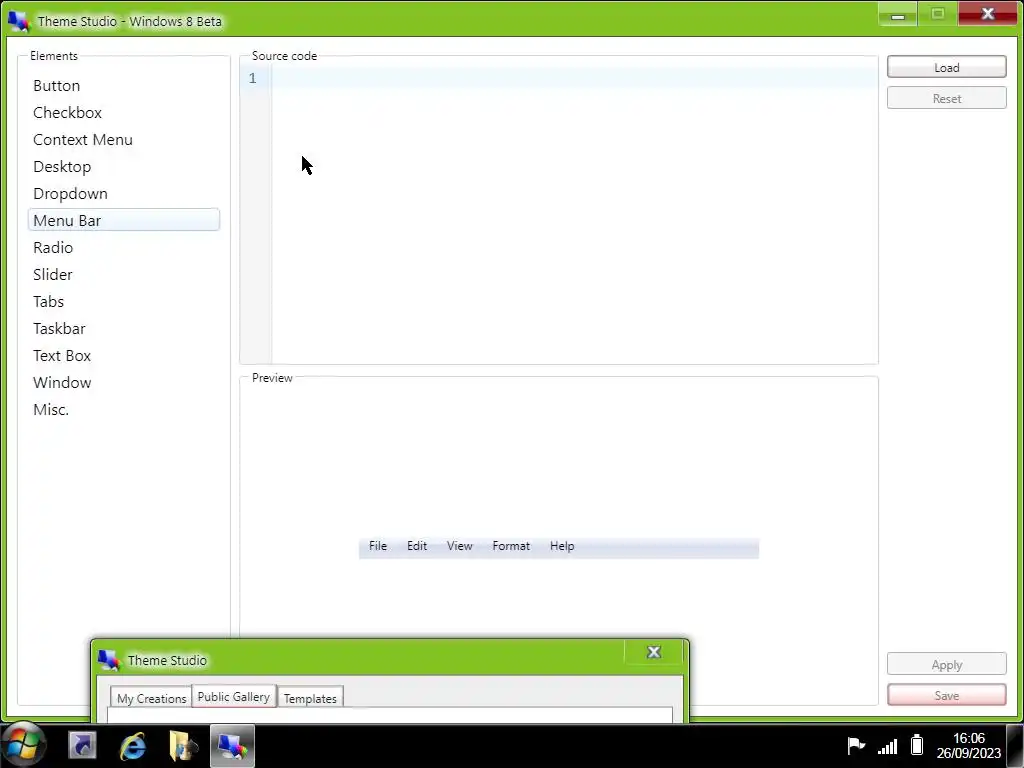Select Slider element in list
The image size is (1024, 768).
click(x=123, y=274)
